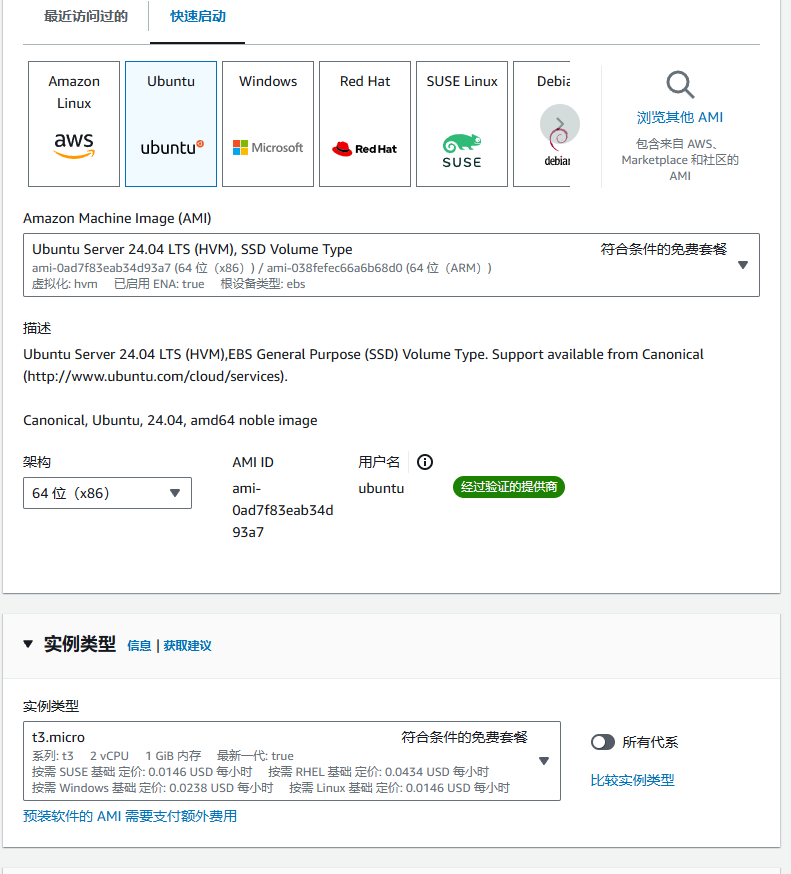Viewport: 791px width, 874px height.
Task: Choose the Windows Microsoft AMI card
Action: point(268,124)
